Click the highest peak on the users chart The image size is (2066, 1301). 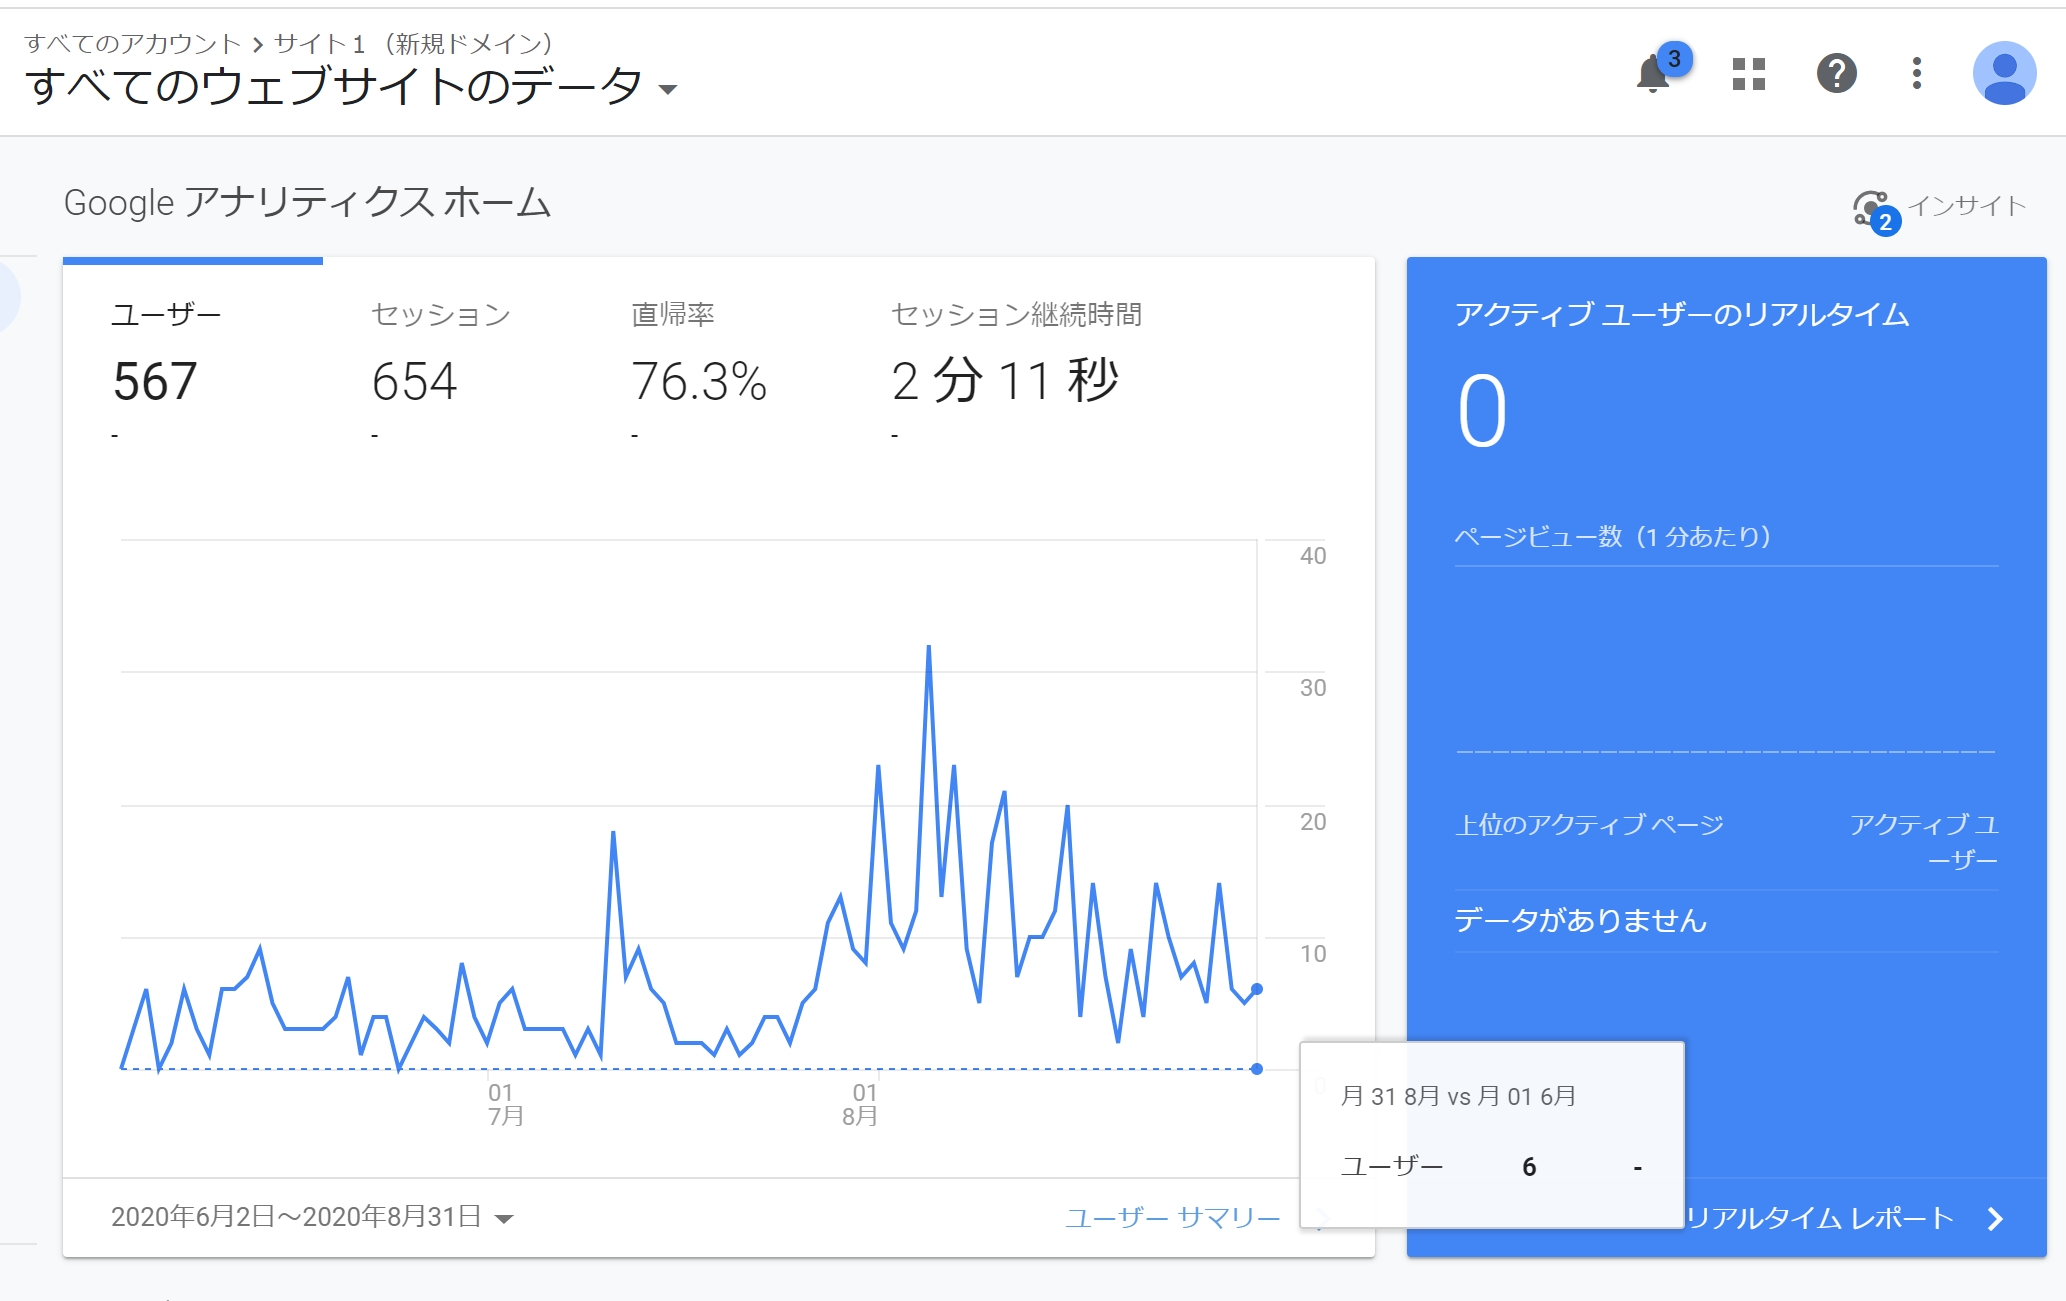pos(928,647)
